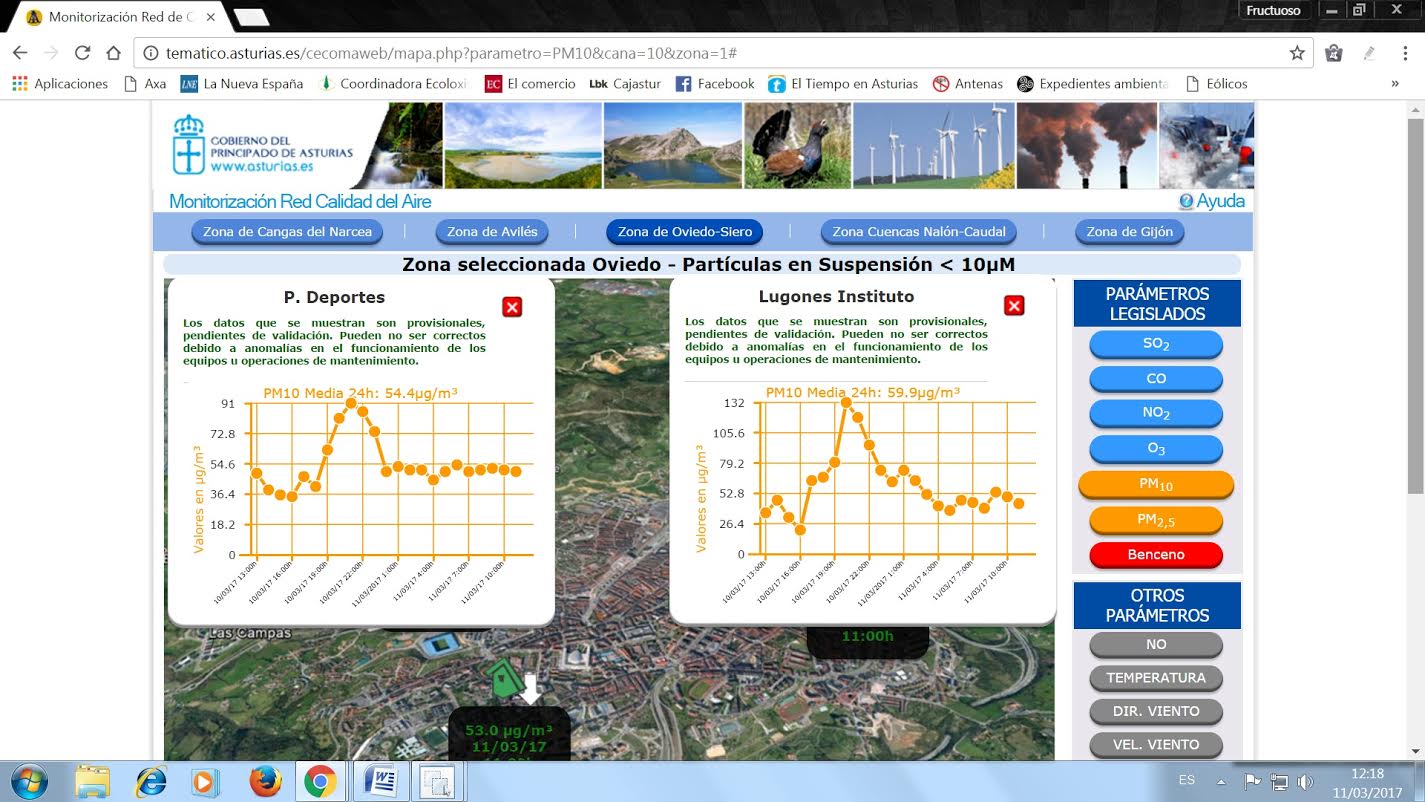Open Facebook bookmark
1425x802 pixels.
pyautogui.click(x=715, y=84)
